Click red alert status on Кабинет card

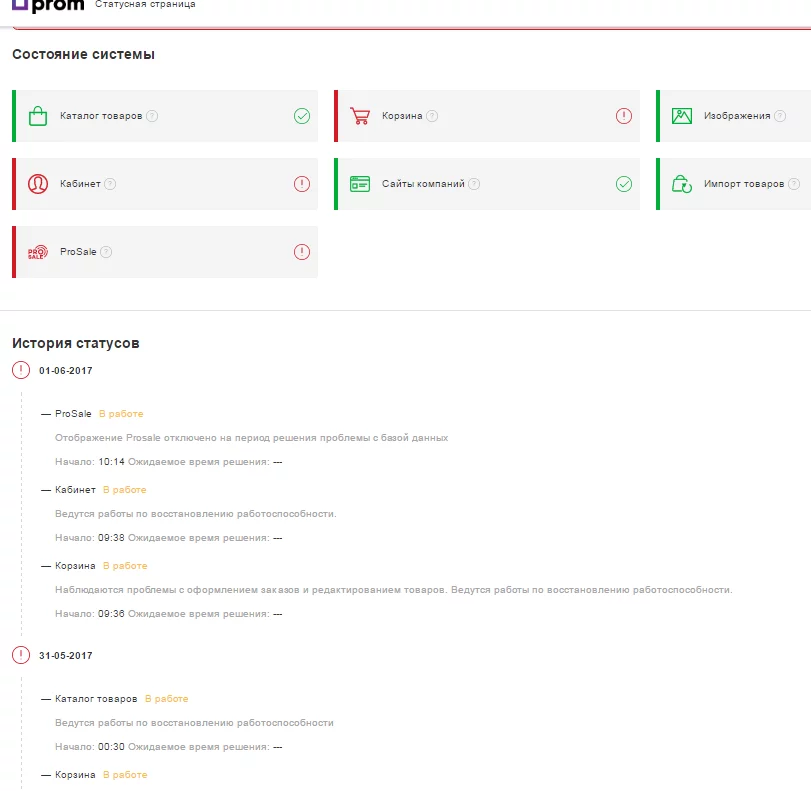coord(302,184)
